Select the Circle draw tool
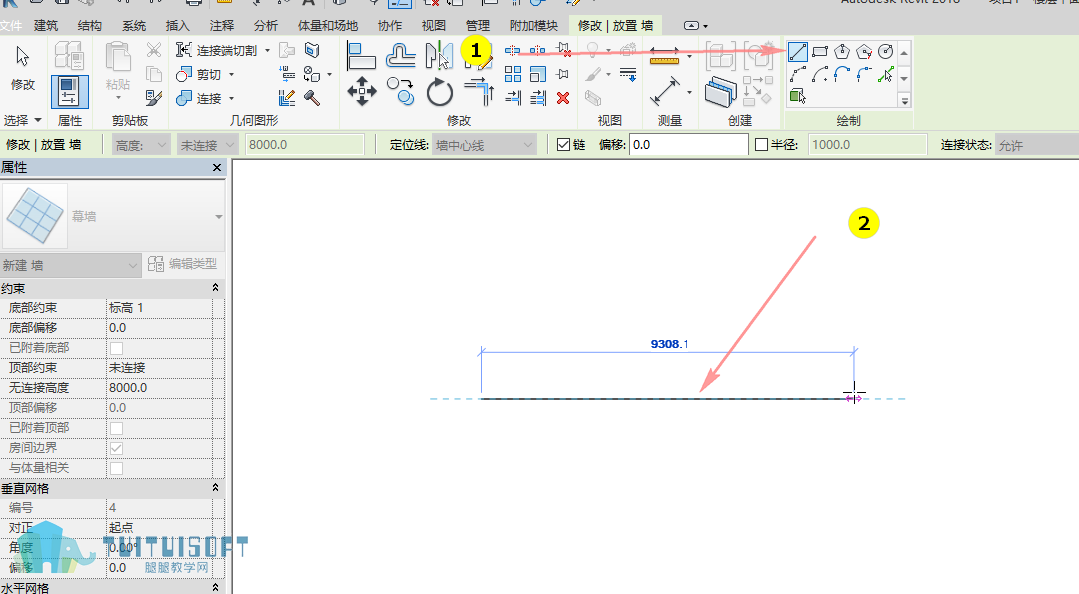Screen dimensions: 1079x594 pyautogui.click(x=886, y=52)
